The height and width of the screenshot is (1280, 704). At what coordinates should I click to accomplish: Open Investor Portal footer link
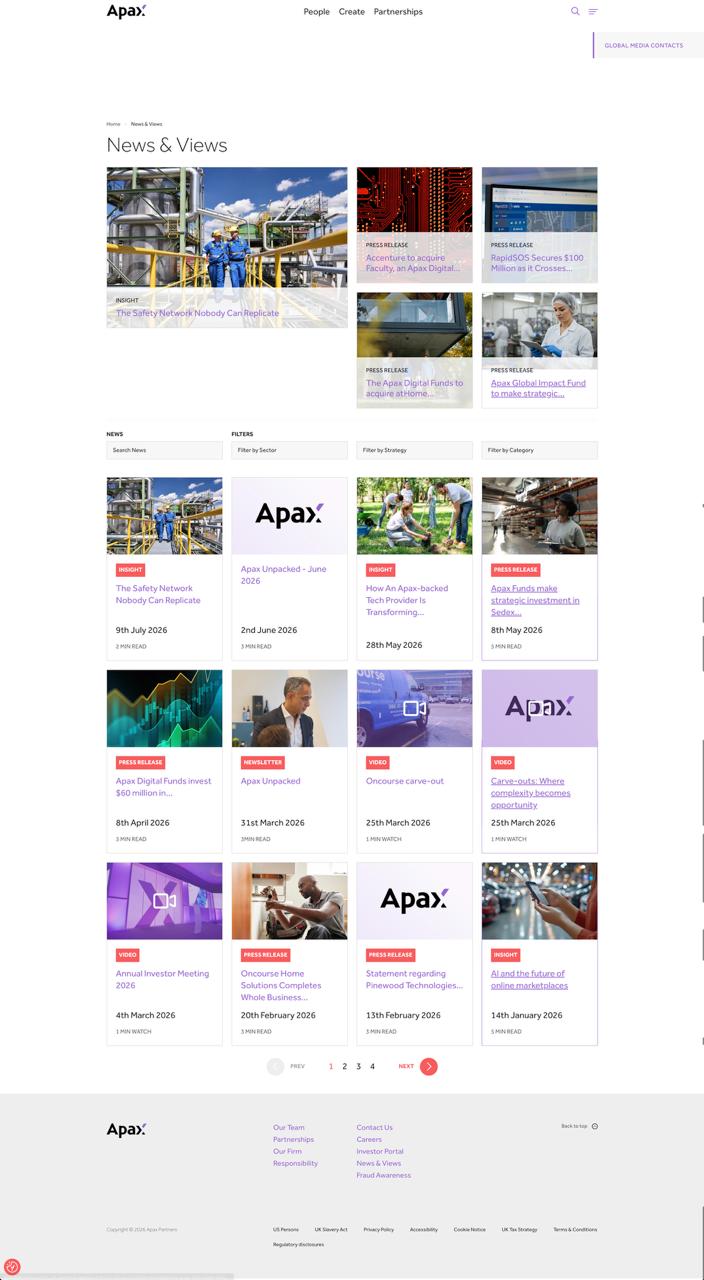pos(380,1151)
